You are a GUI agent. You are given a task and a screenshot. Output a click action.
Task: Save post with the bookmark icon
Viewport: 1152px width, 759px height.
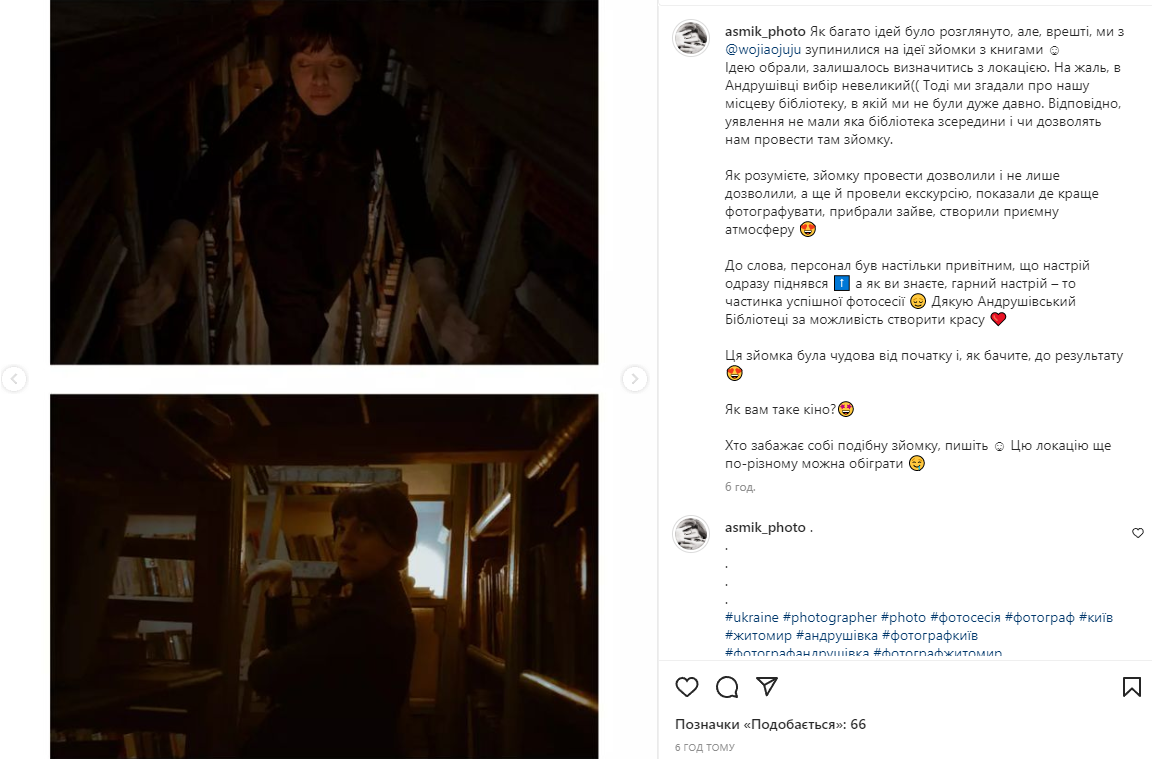1132,687
